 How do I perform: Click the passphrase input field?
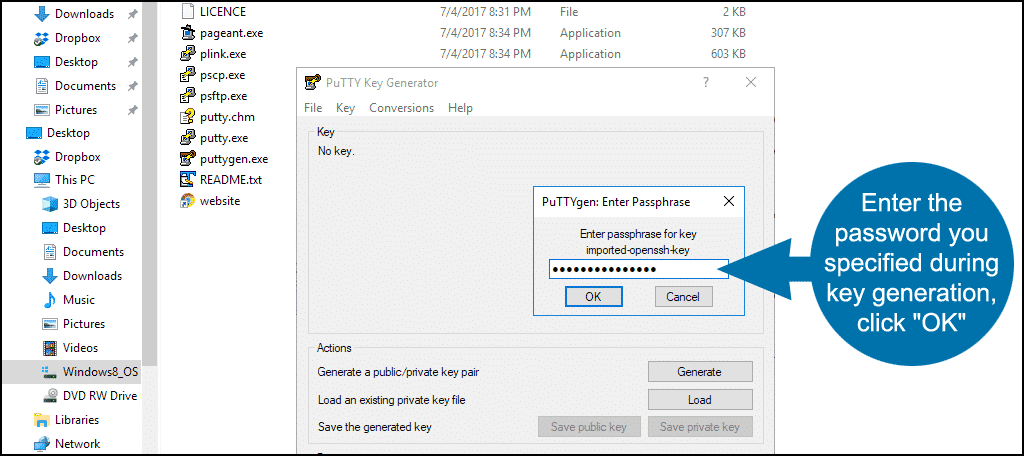click(639, 270)
